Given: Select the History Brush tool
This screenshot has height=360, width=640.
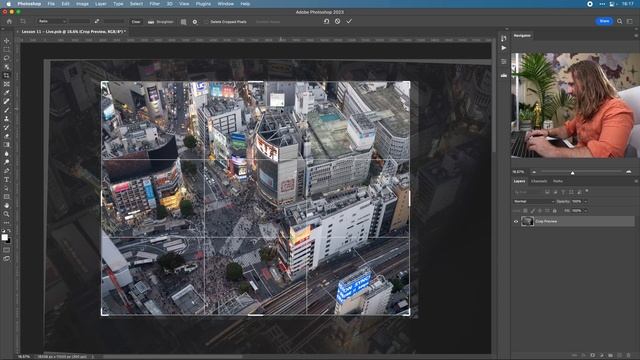Looking at the screenshot, I should coord(7,127).
